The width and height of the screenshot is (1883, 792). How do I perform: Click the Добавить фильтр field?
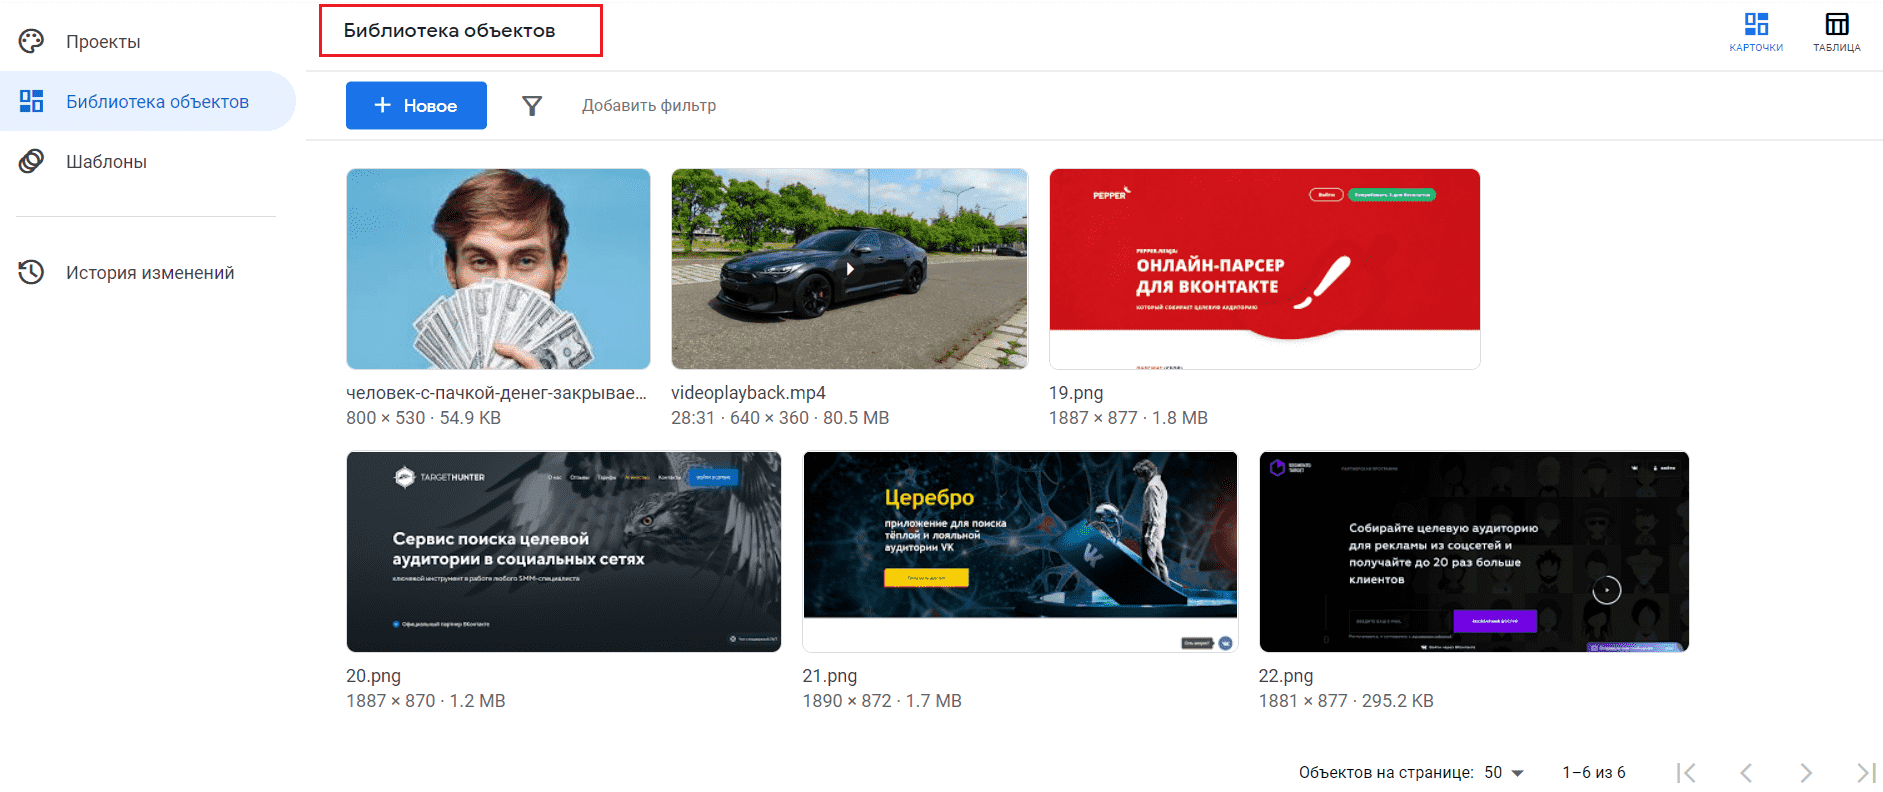(x=649, y=105)
